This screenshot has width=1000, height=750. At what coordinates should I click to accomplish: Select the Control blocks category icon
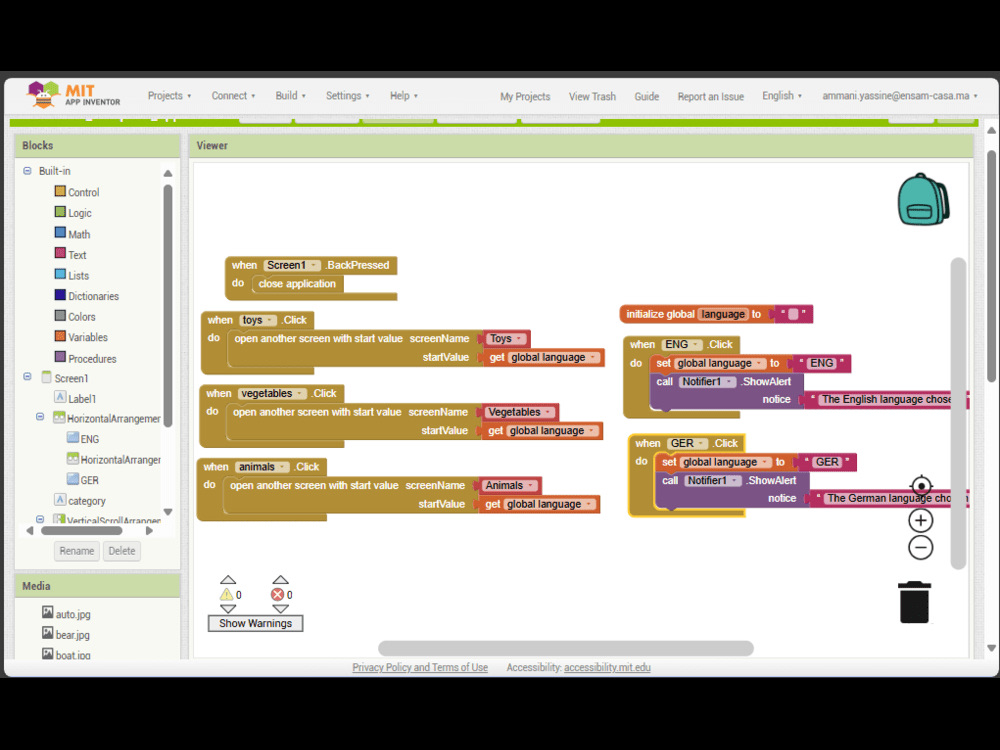pos(60,191)
